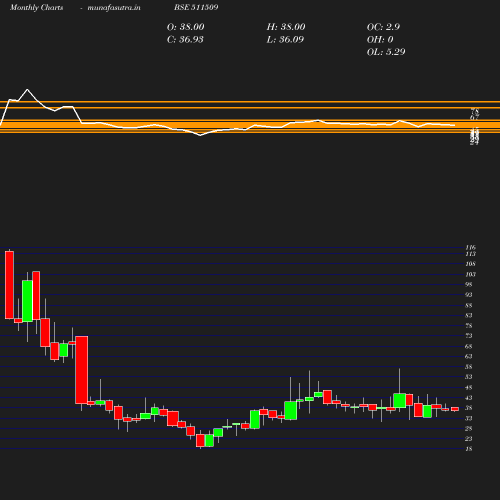The width and height of the screenshot is (500, 500).
Task: Click the 78 price axis label
Action: click(469, 326)
